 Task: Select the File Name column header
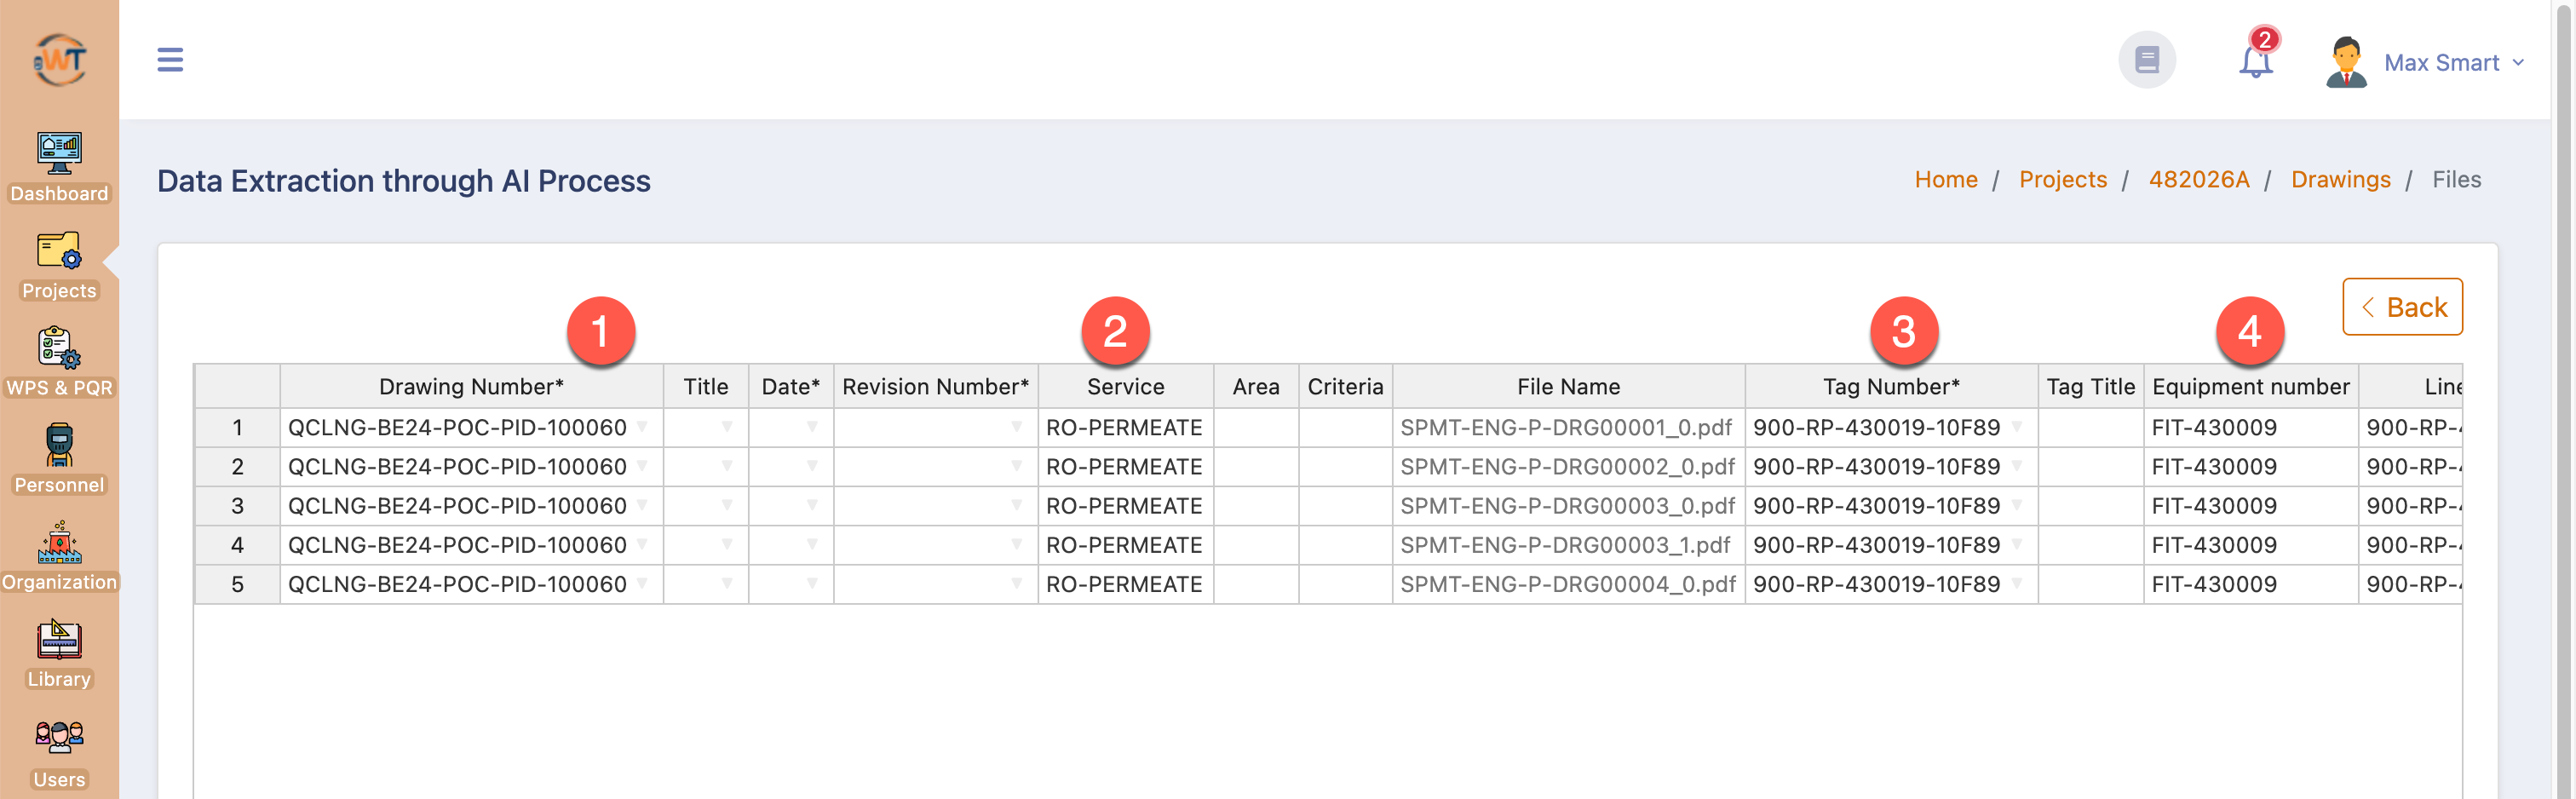click(x=1567, y=386)
